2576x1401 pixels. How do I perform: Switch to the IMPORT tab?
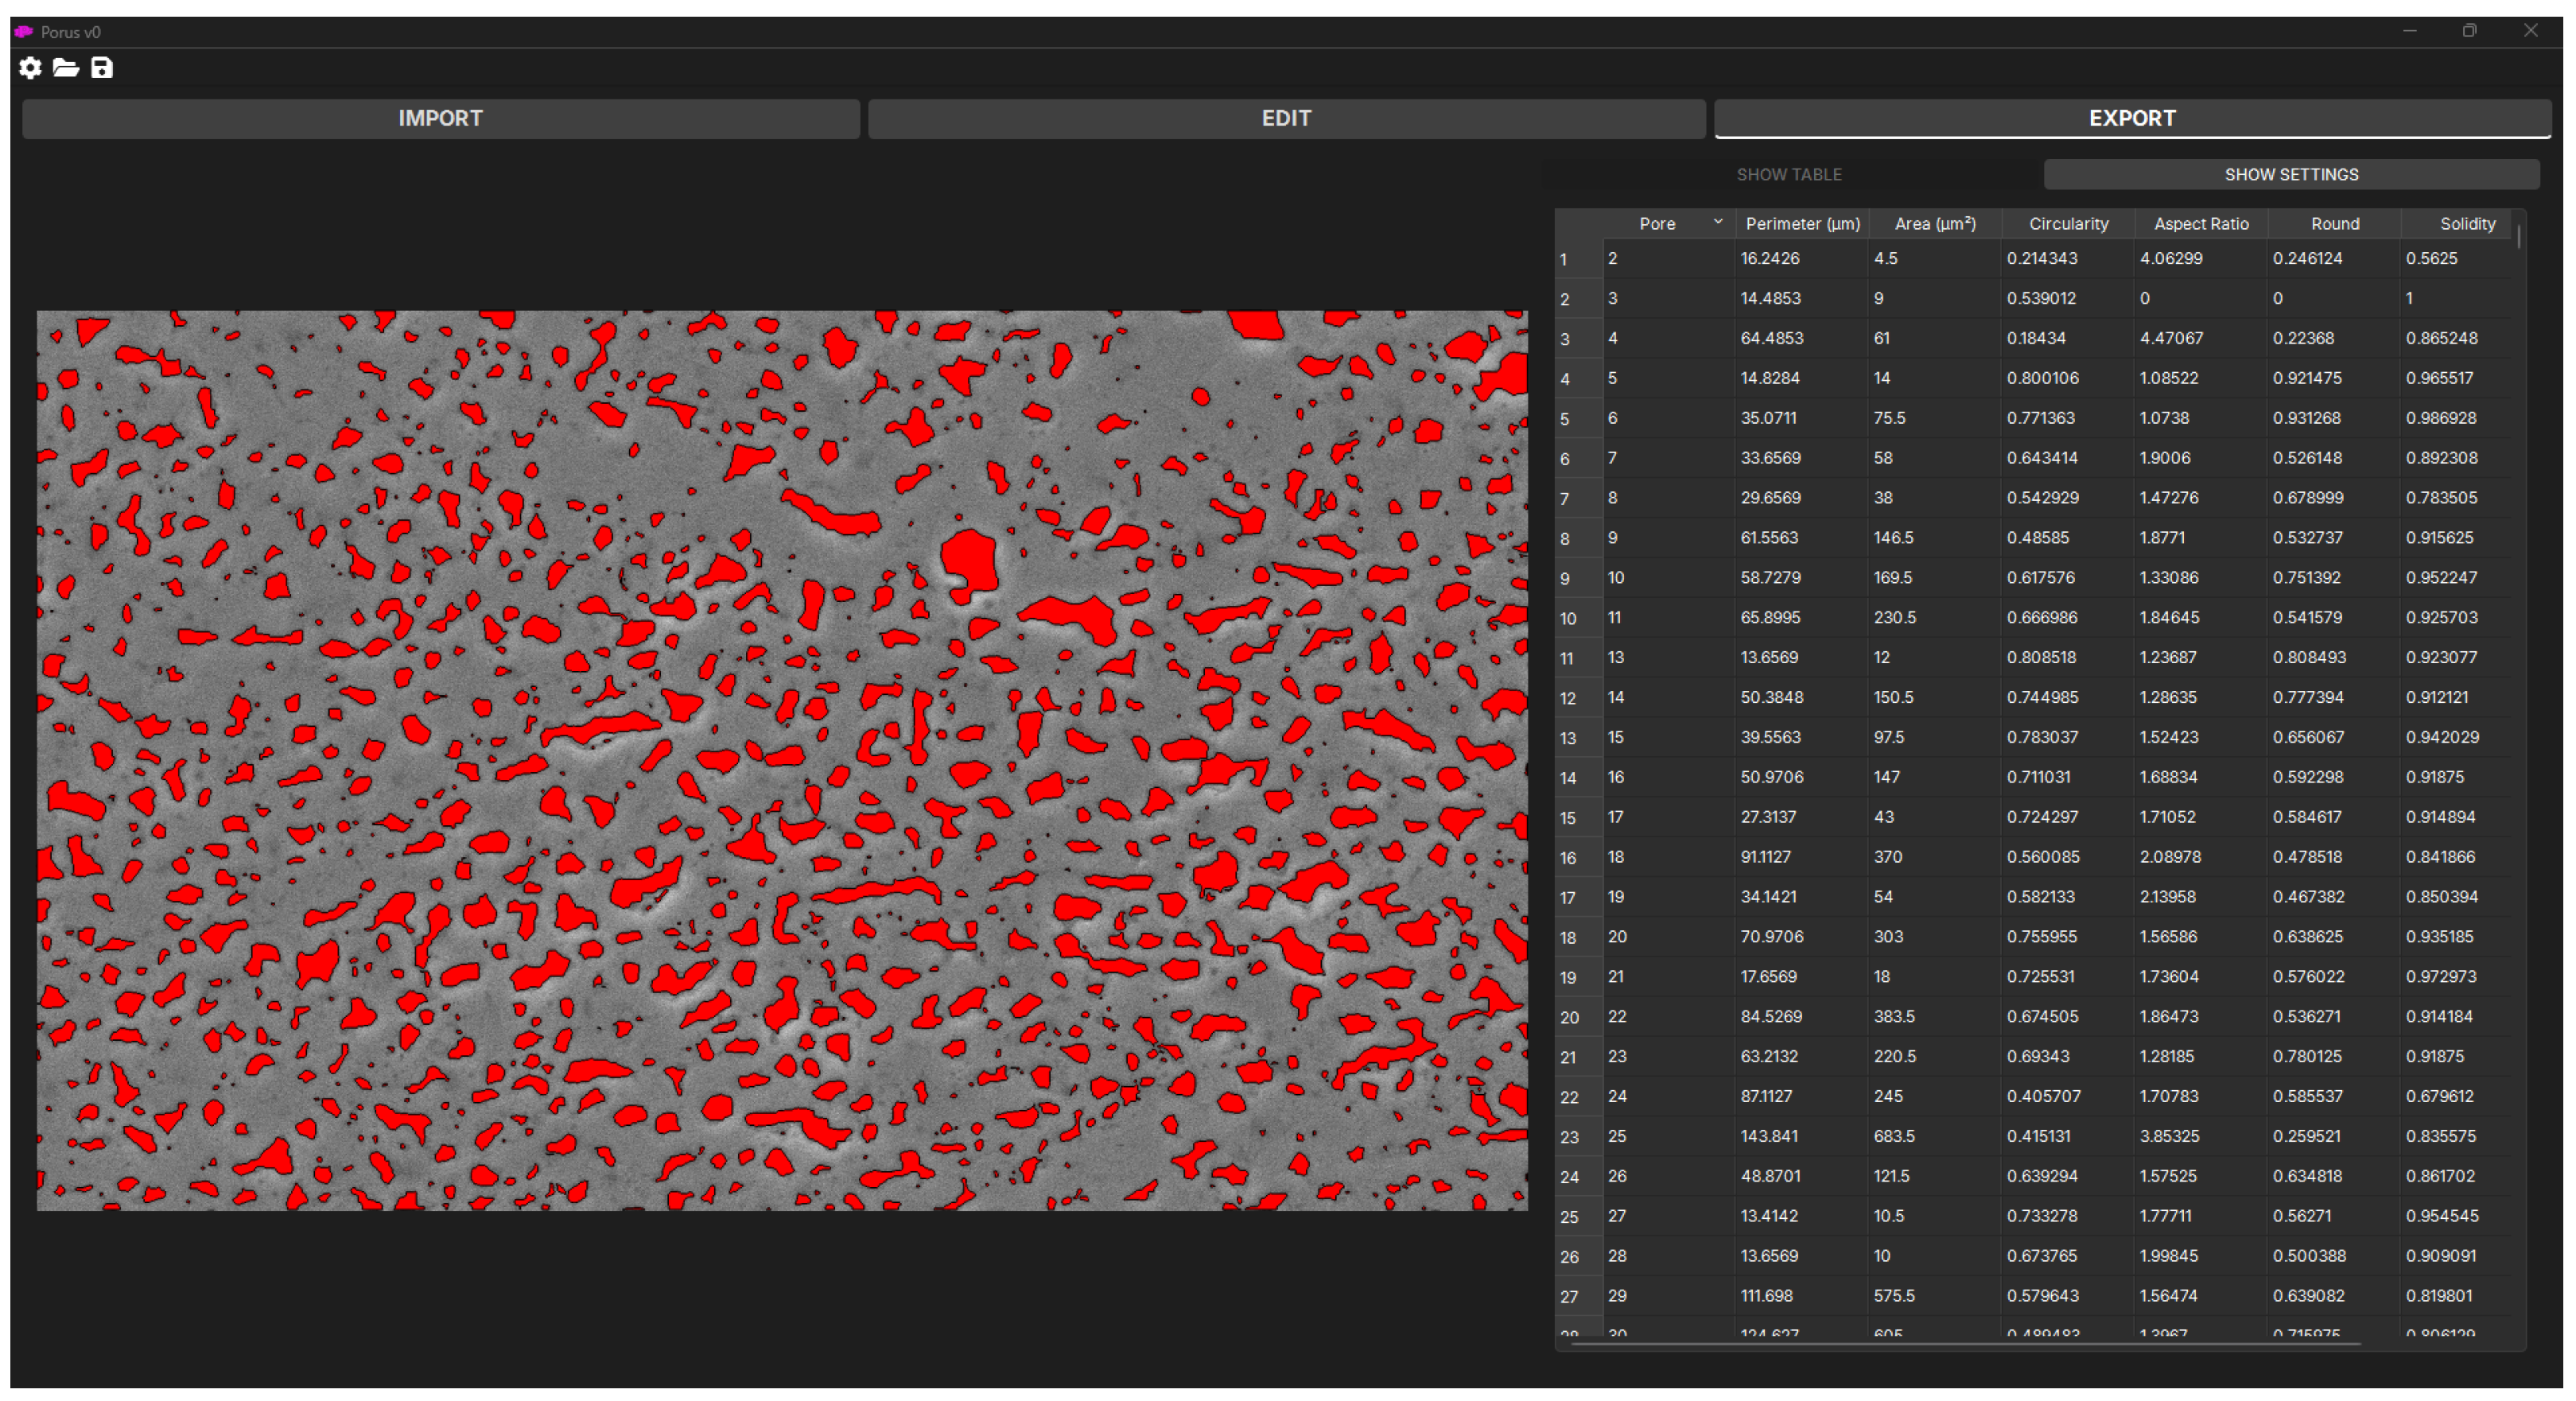point(440,118)
